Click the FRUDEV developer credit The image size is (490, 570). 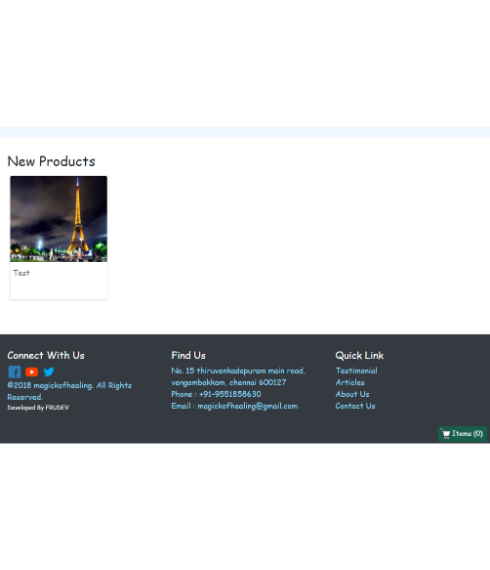[x=57, y=408]
